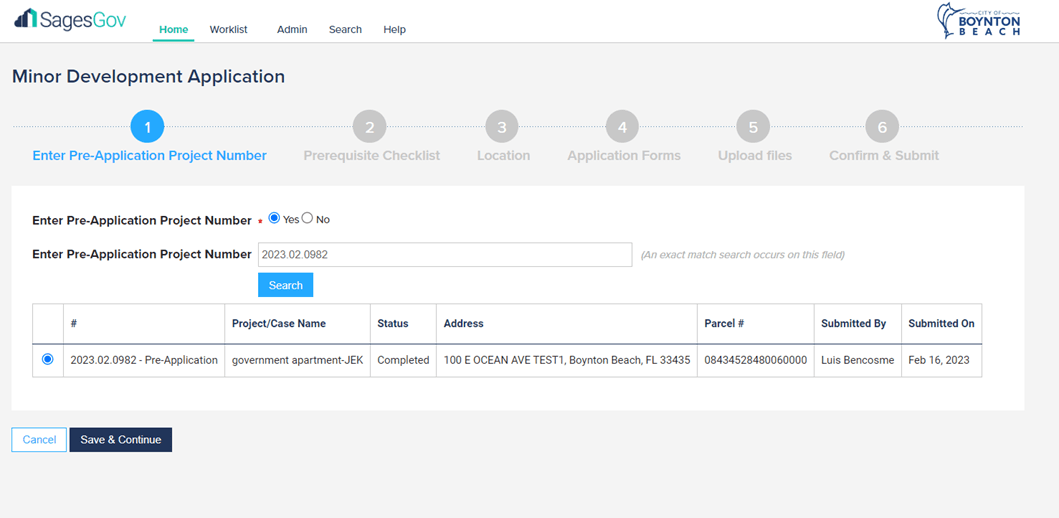Select step 4 Application Forms circle
Viewport: 1059px width, 518px height.
pos(622,127)
